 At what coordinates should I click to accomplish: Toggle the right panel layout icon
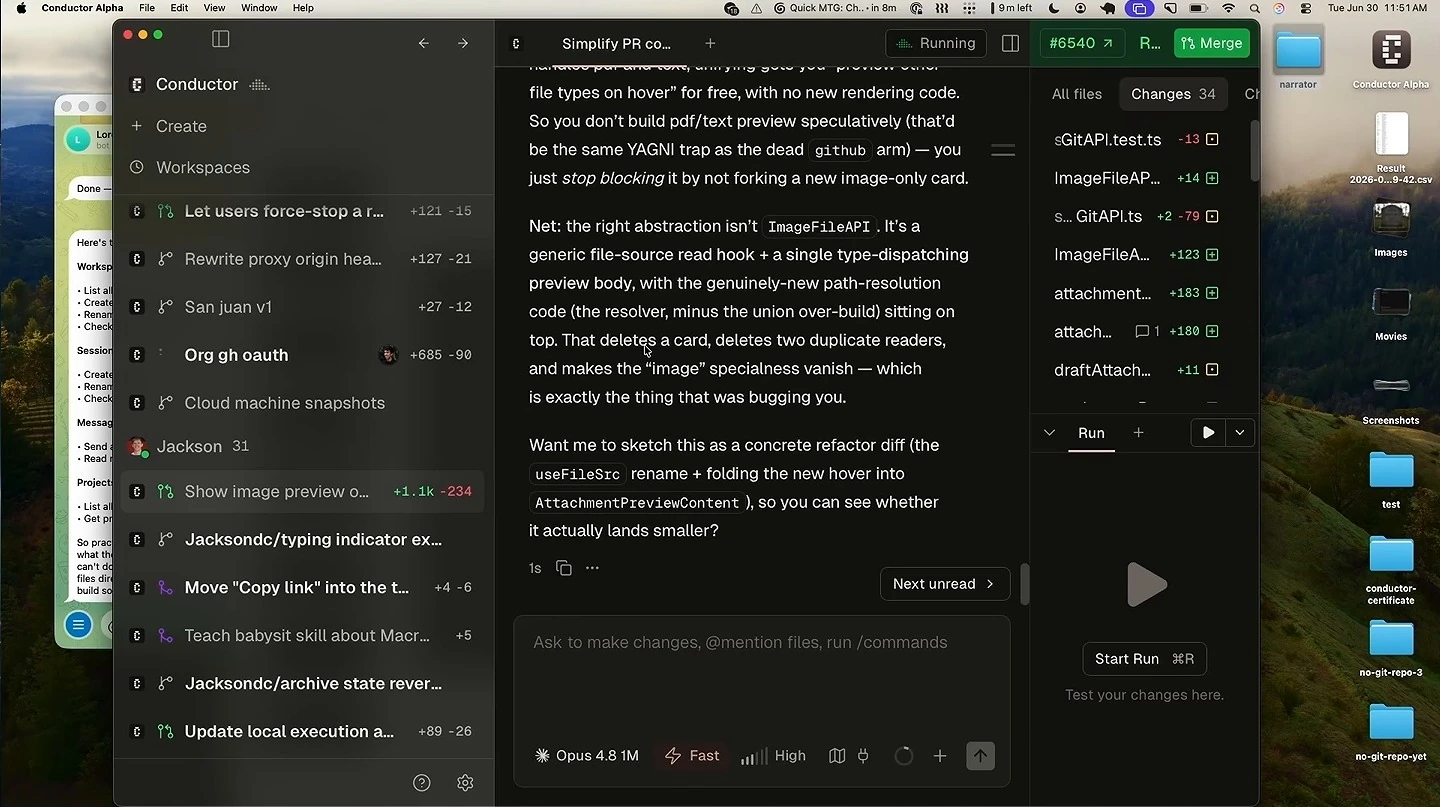pos(1010,43)
